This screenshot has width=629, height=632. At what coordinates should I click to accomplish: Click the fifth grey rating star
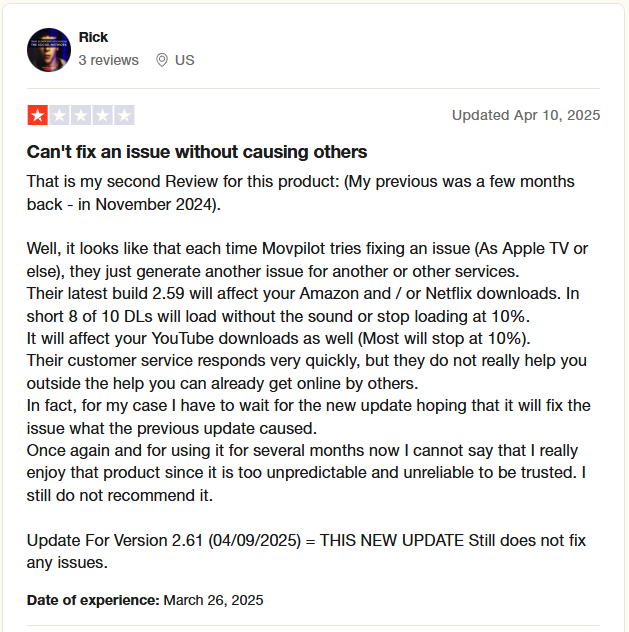coord(124,115)
